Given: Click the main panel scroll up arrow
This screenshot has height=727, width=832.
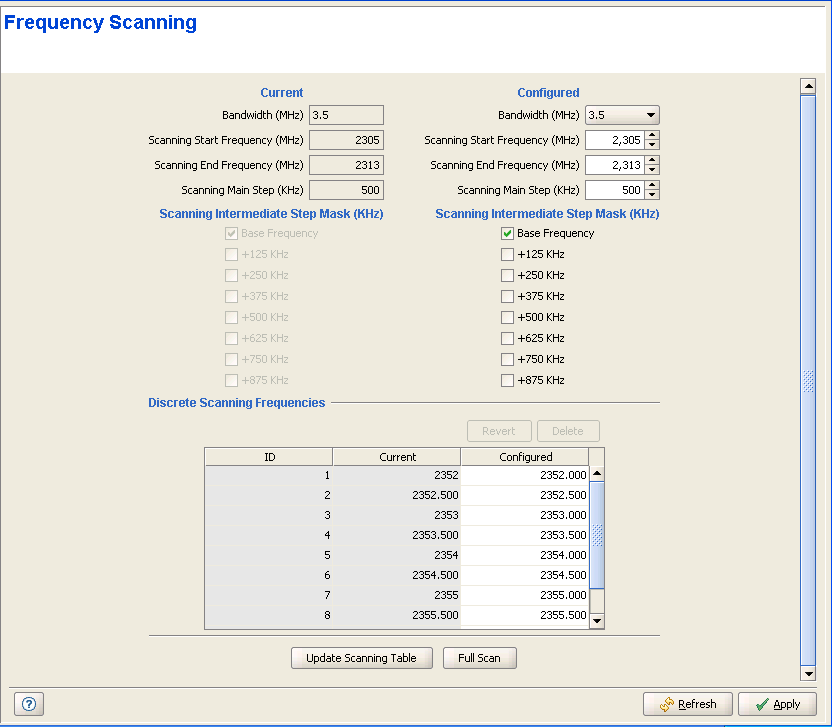Looking at the screenshot, I should (x=808, y=87).
